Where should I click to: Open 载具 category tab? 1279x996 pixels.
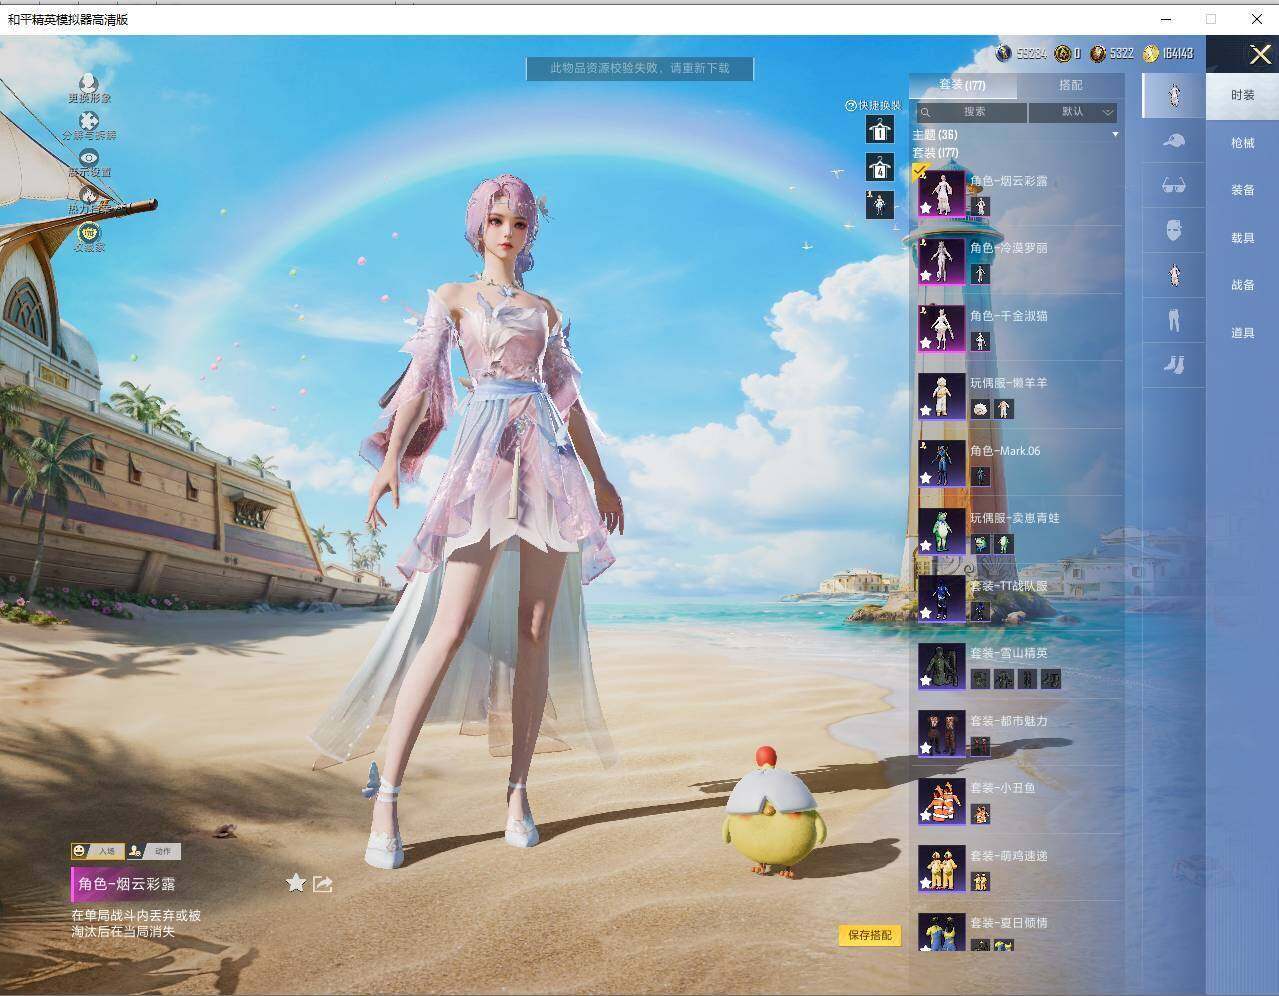(1242, 238)
